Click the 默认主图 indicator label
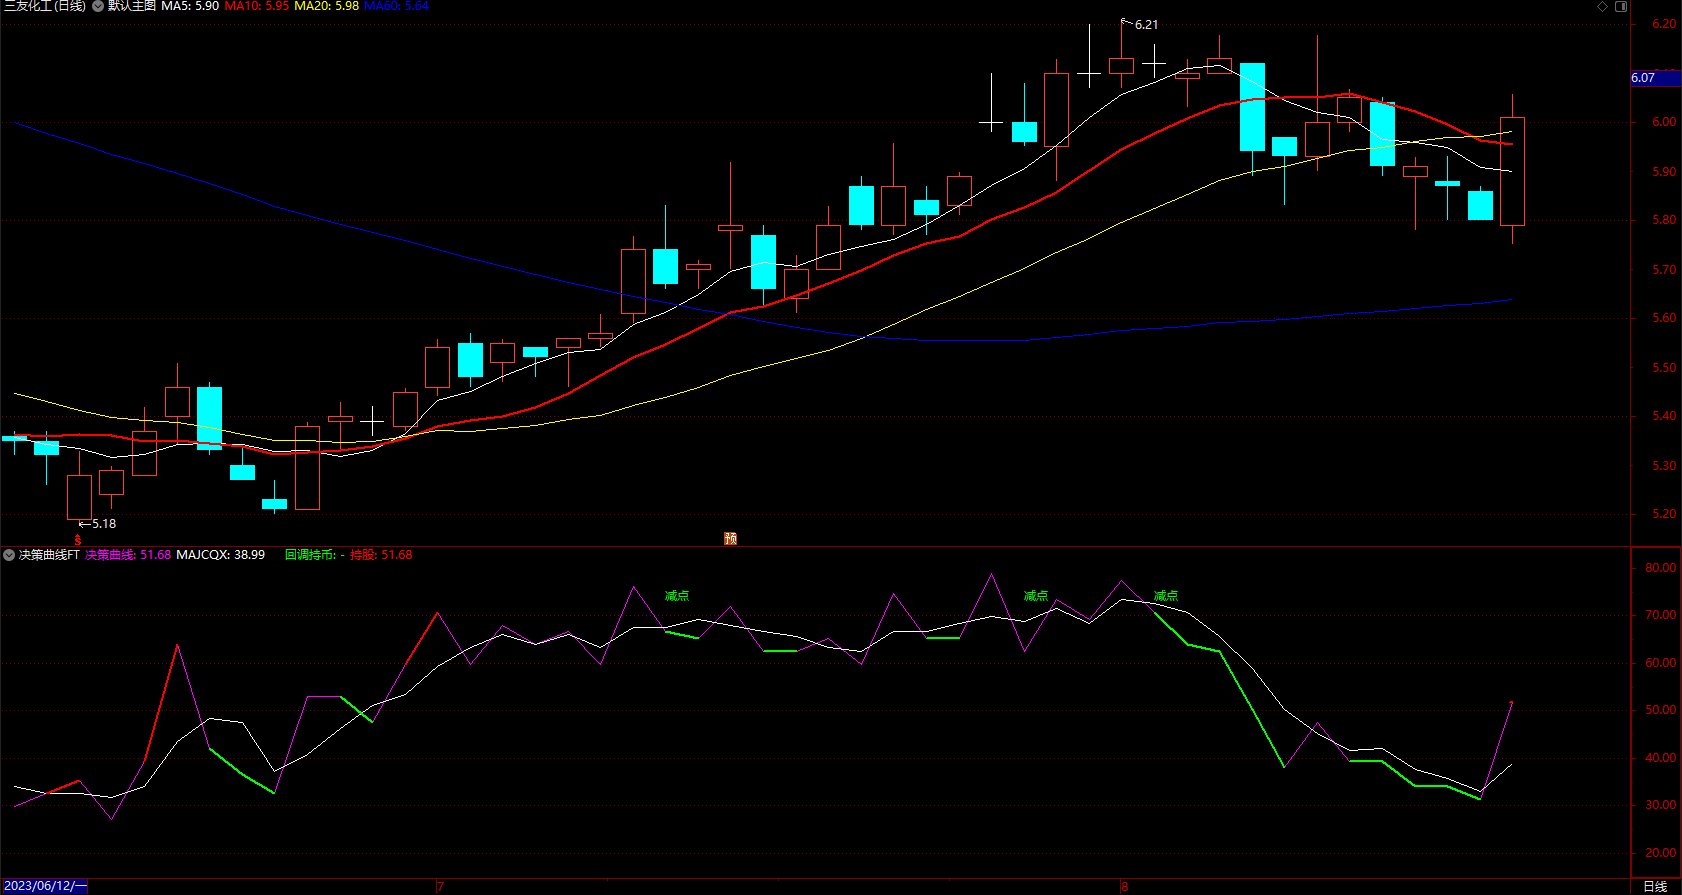1682x895 pixels. click(x=132, y=6)
